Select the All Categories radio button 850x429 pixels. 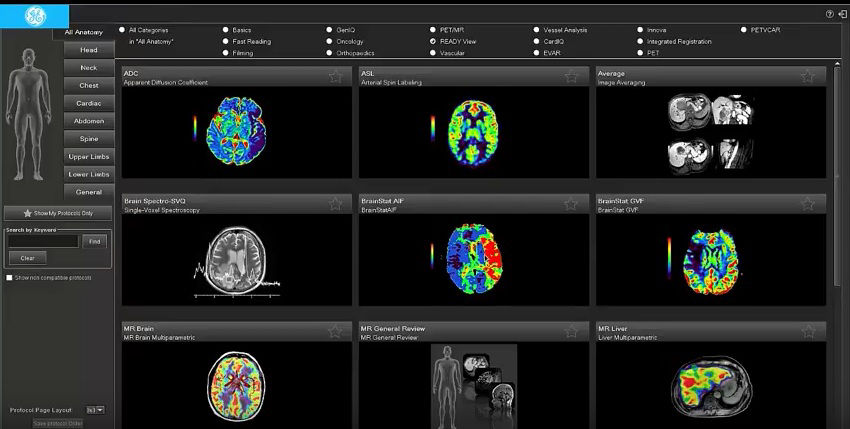click(x=122, y=30)
